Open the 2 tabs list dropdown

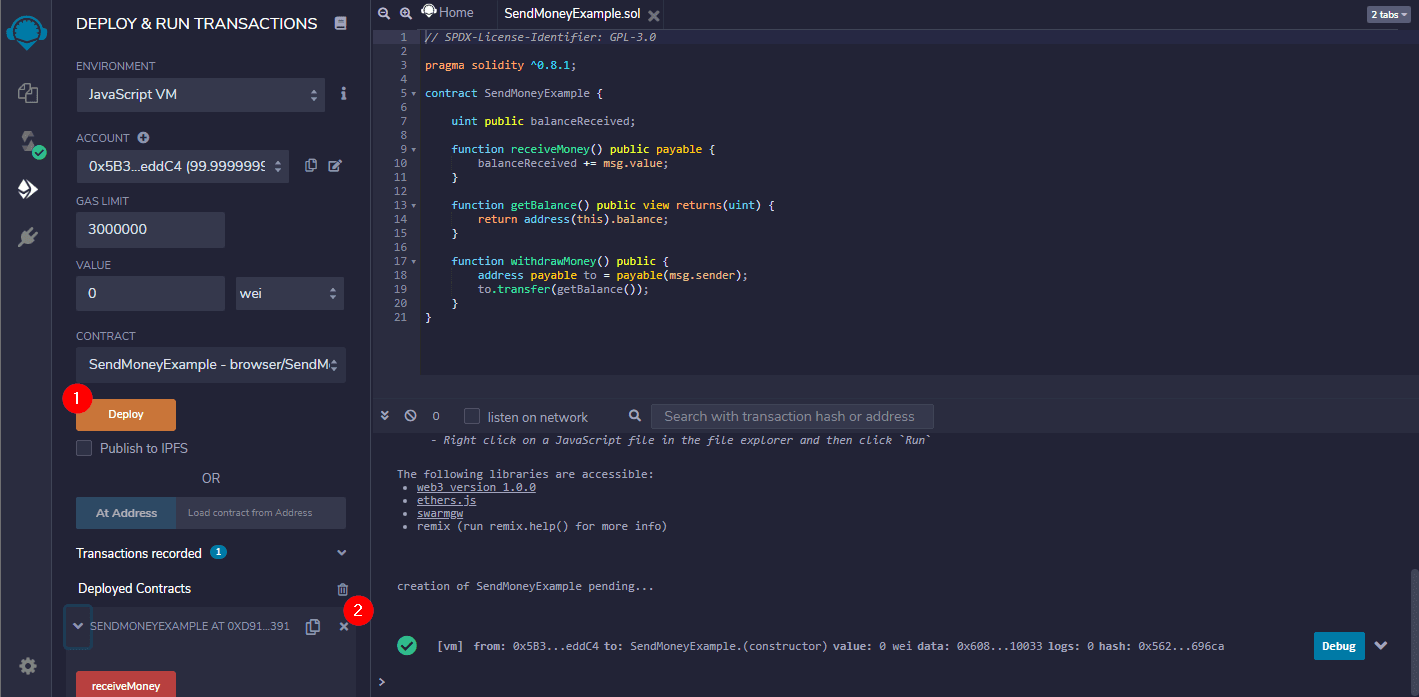(1388, 15)
